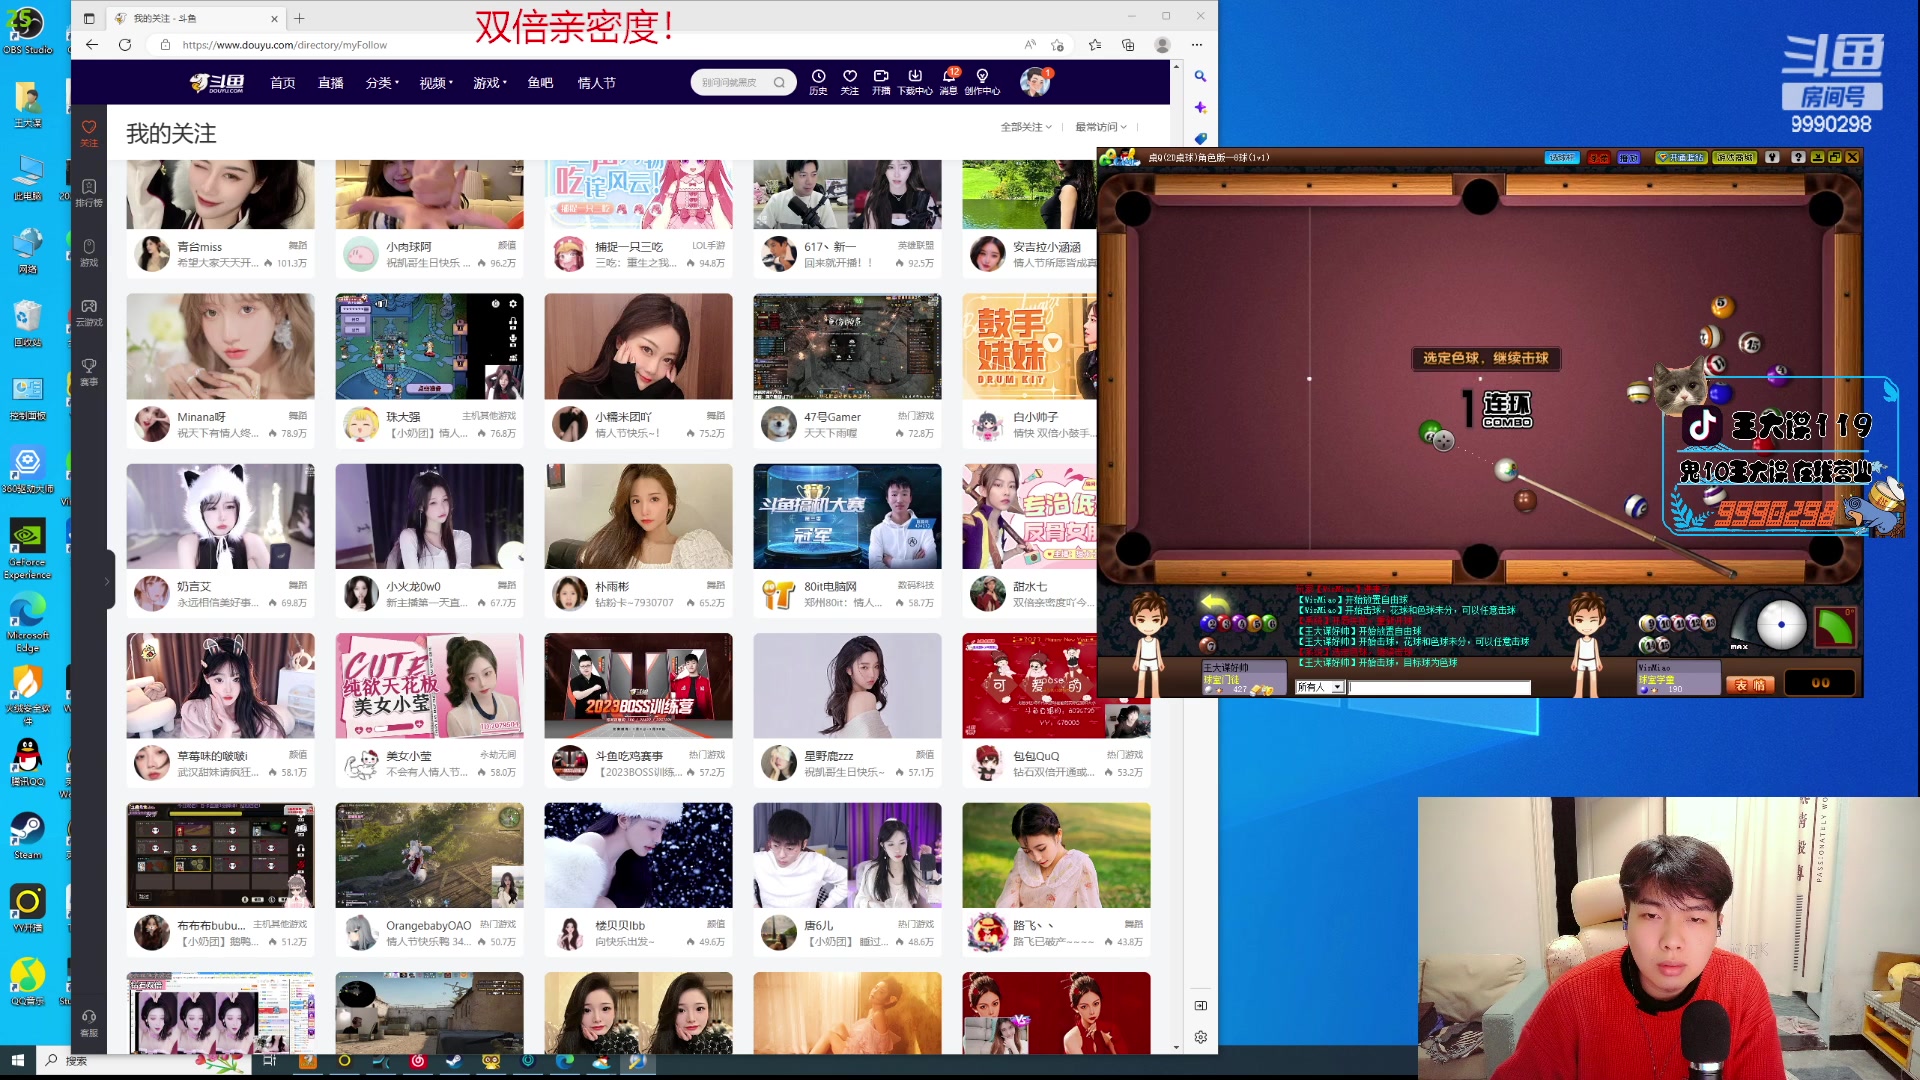Open 80it电脑网 stream thumbnail
This screenshot has width=1920, height=1080.
847,517
